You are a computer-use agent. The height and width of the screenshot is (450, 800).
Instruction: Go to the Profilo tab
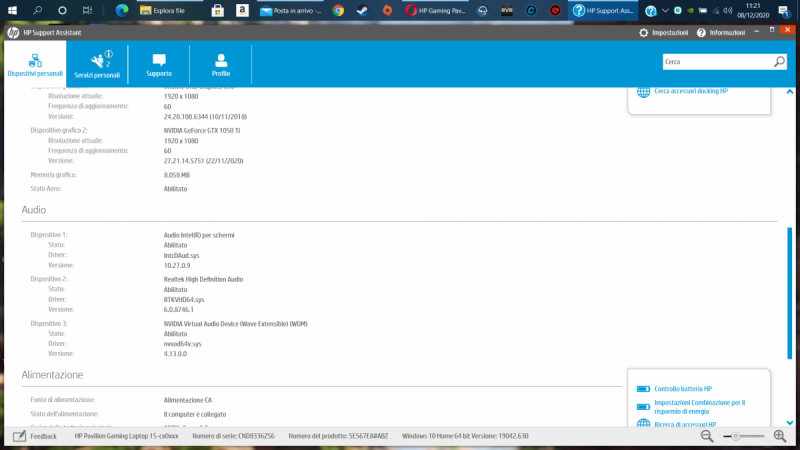coord(220,65)
